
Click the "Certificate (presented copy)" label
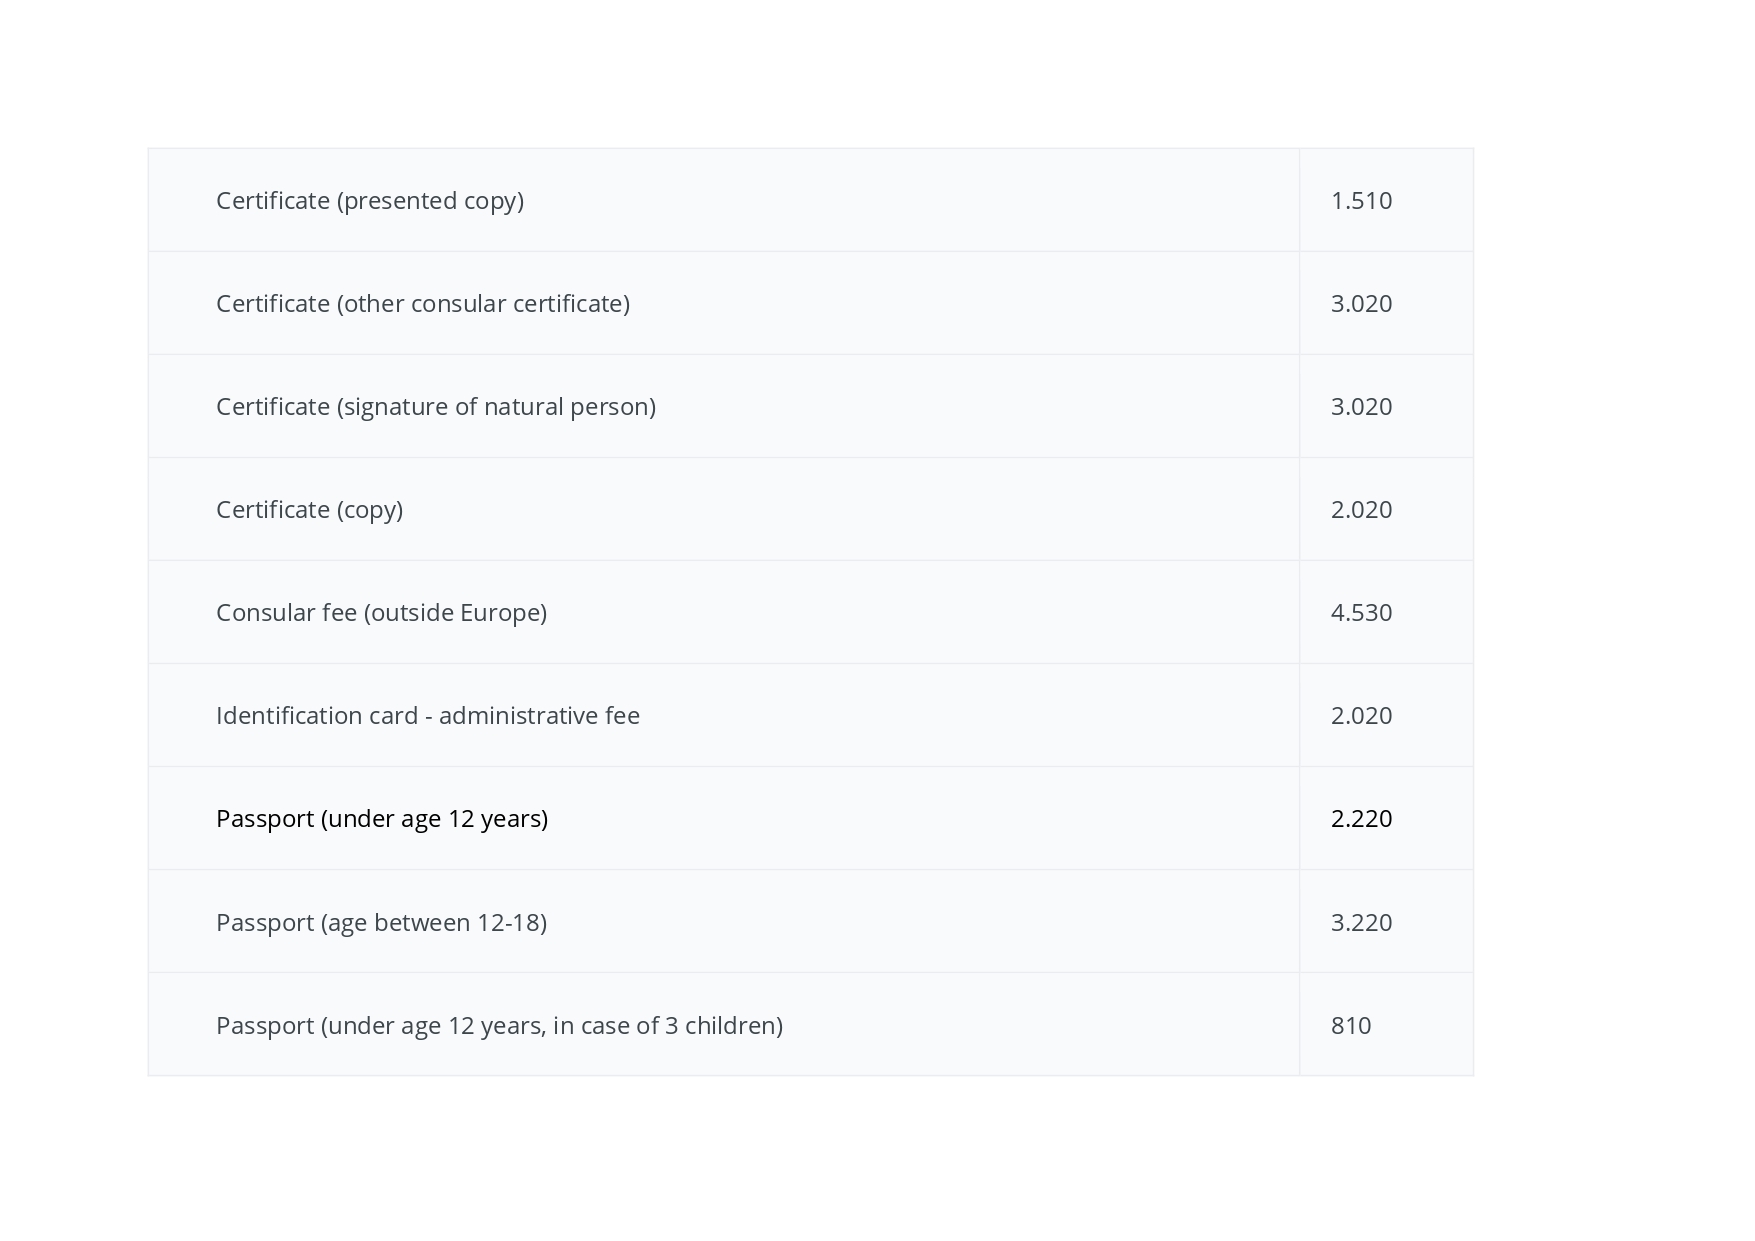pyautogui.click(x=370, y=201)
